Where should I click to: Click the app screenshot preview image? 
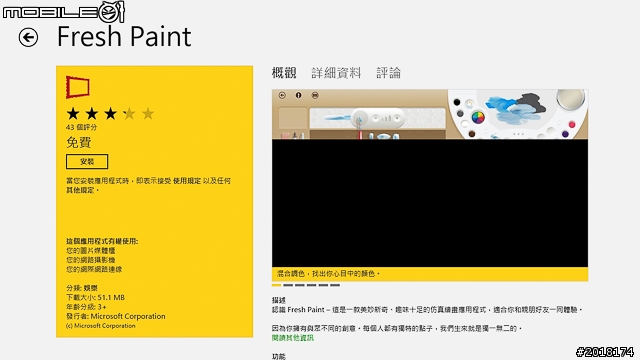click(430, 178)
